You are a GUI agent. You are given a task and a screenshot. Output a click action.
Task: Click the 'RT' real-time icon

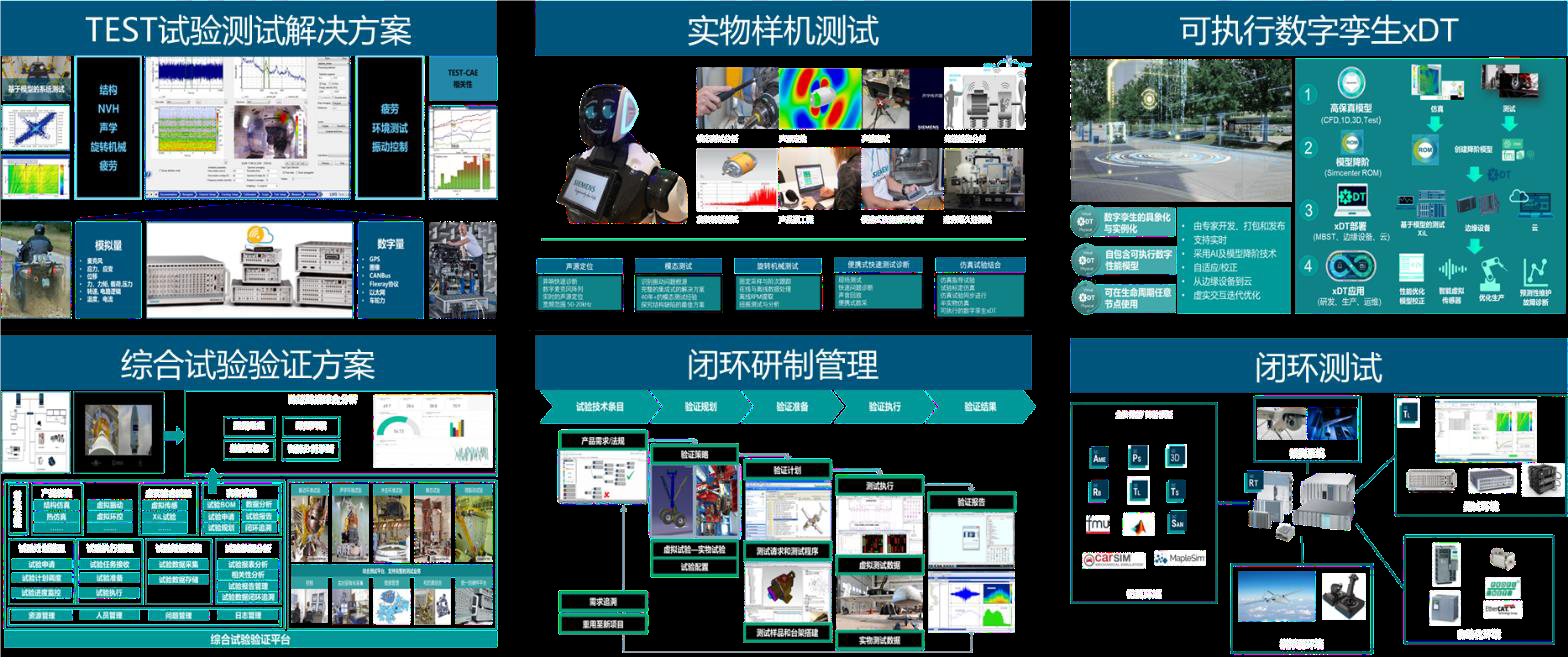(1255, 482)
